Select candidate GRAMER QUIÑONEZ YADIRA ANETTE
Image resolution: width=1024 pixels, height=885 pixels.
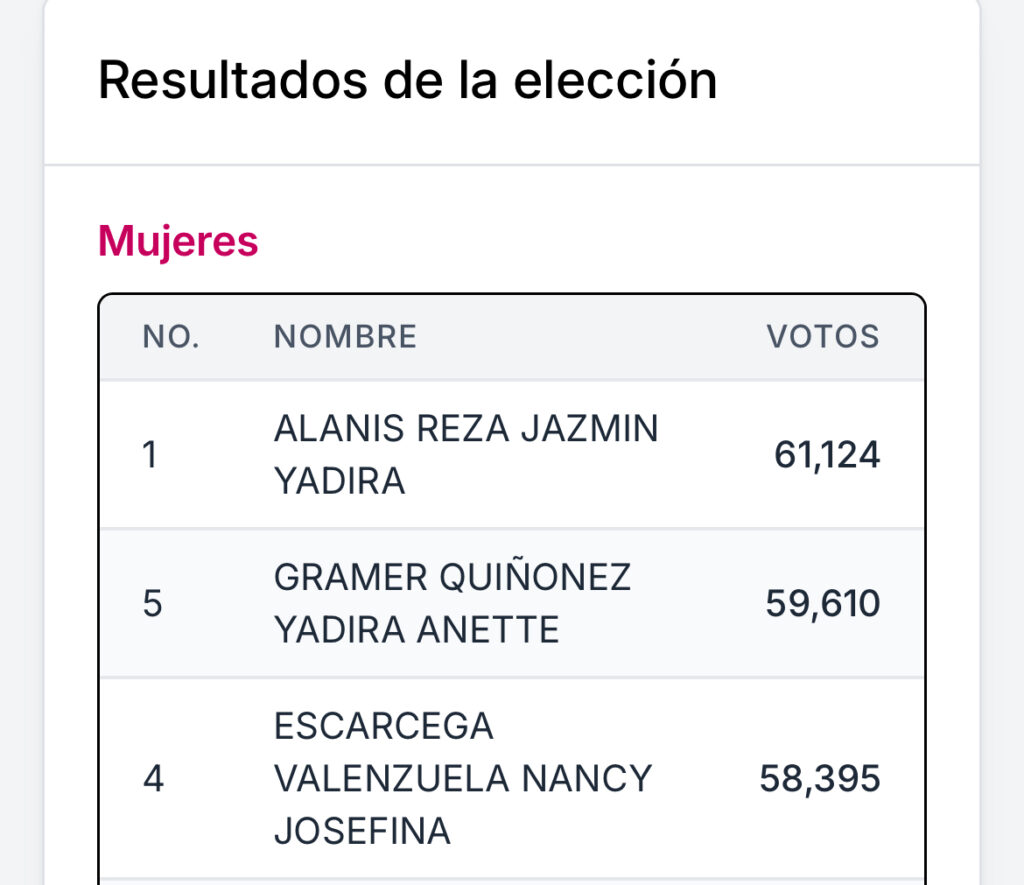[452, 603]
